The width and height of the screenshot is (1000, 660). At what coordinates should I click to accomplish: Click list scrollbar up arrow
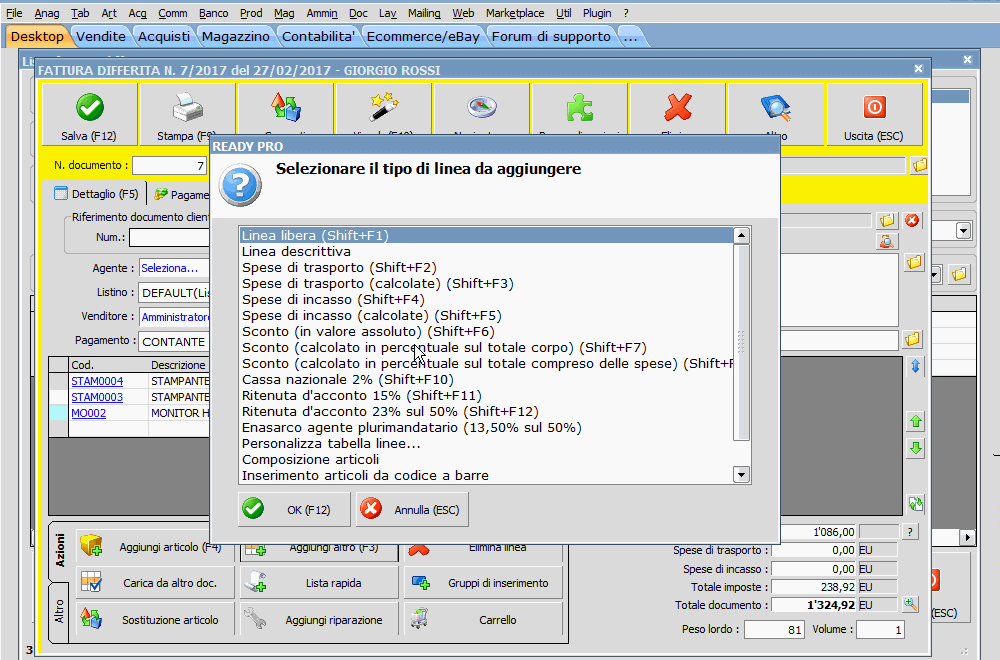click(741, 235)
